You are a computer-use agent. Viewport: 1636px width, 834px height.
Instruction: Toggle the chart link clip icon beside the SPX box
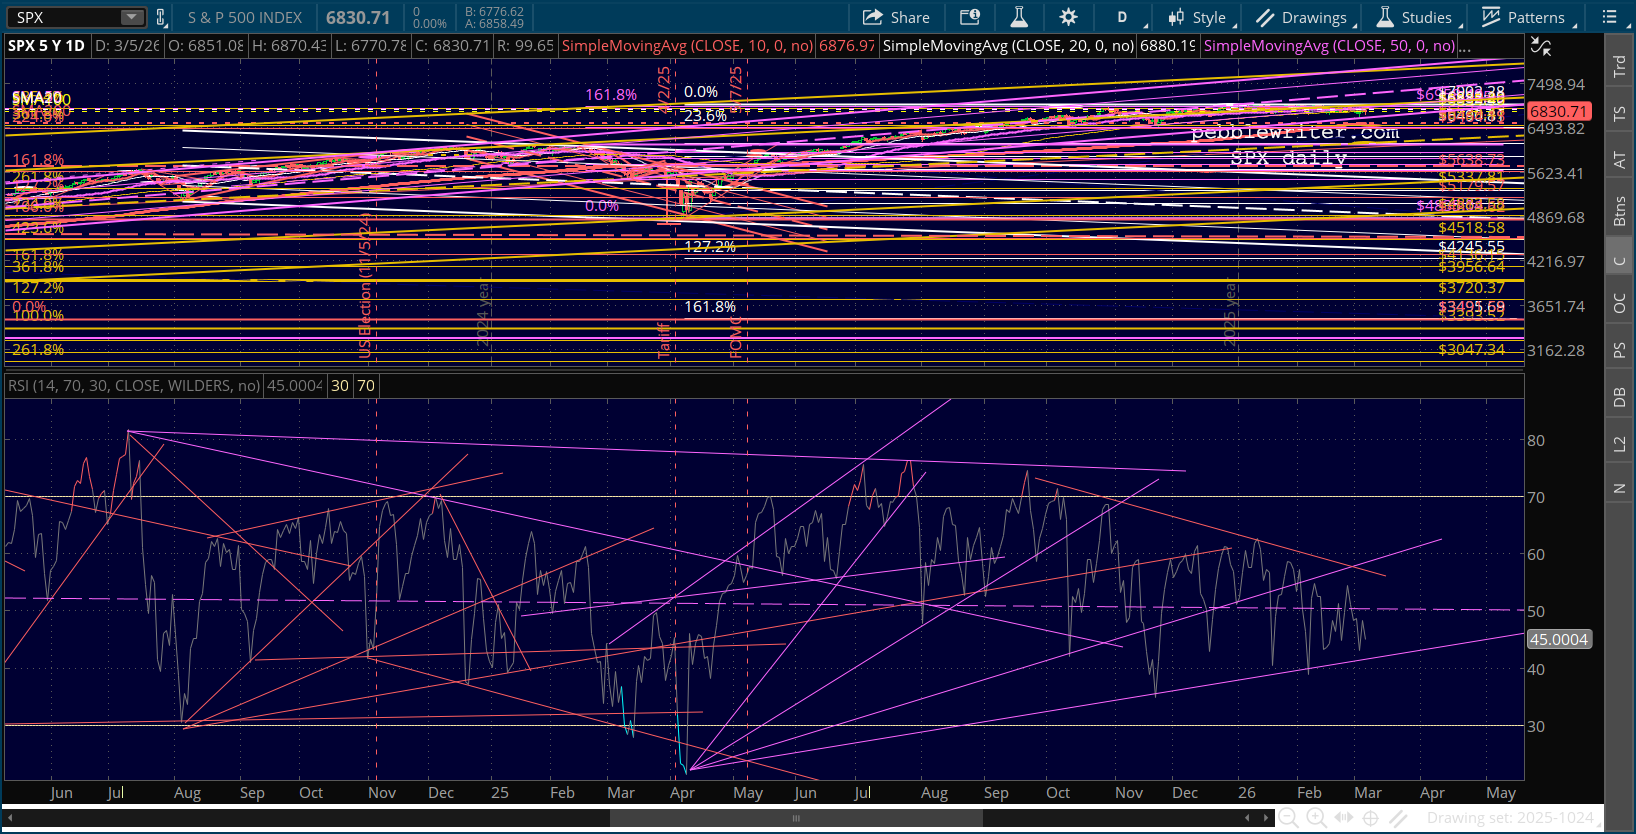click(x=160, y=17)
